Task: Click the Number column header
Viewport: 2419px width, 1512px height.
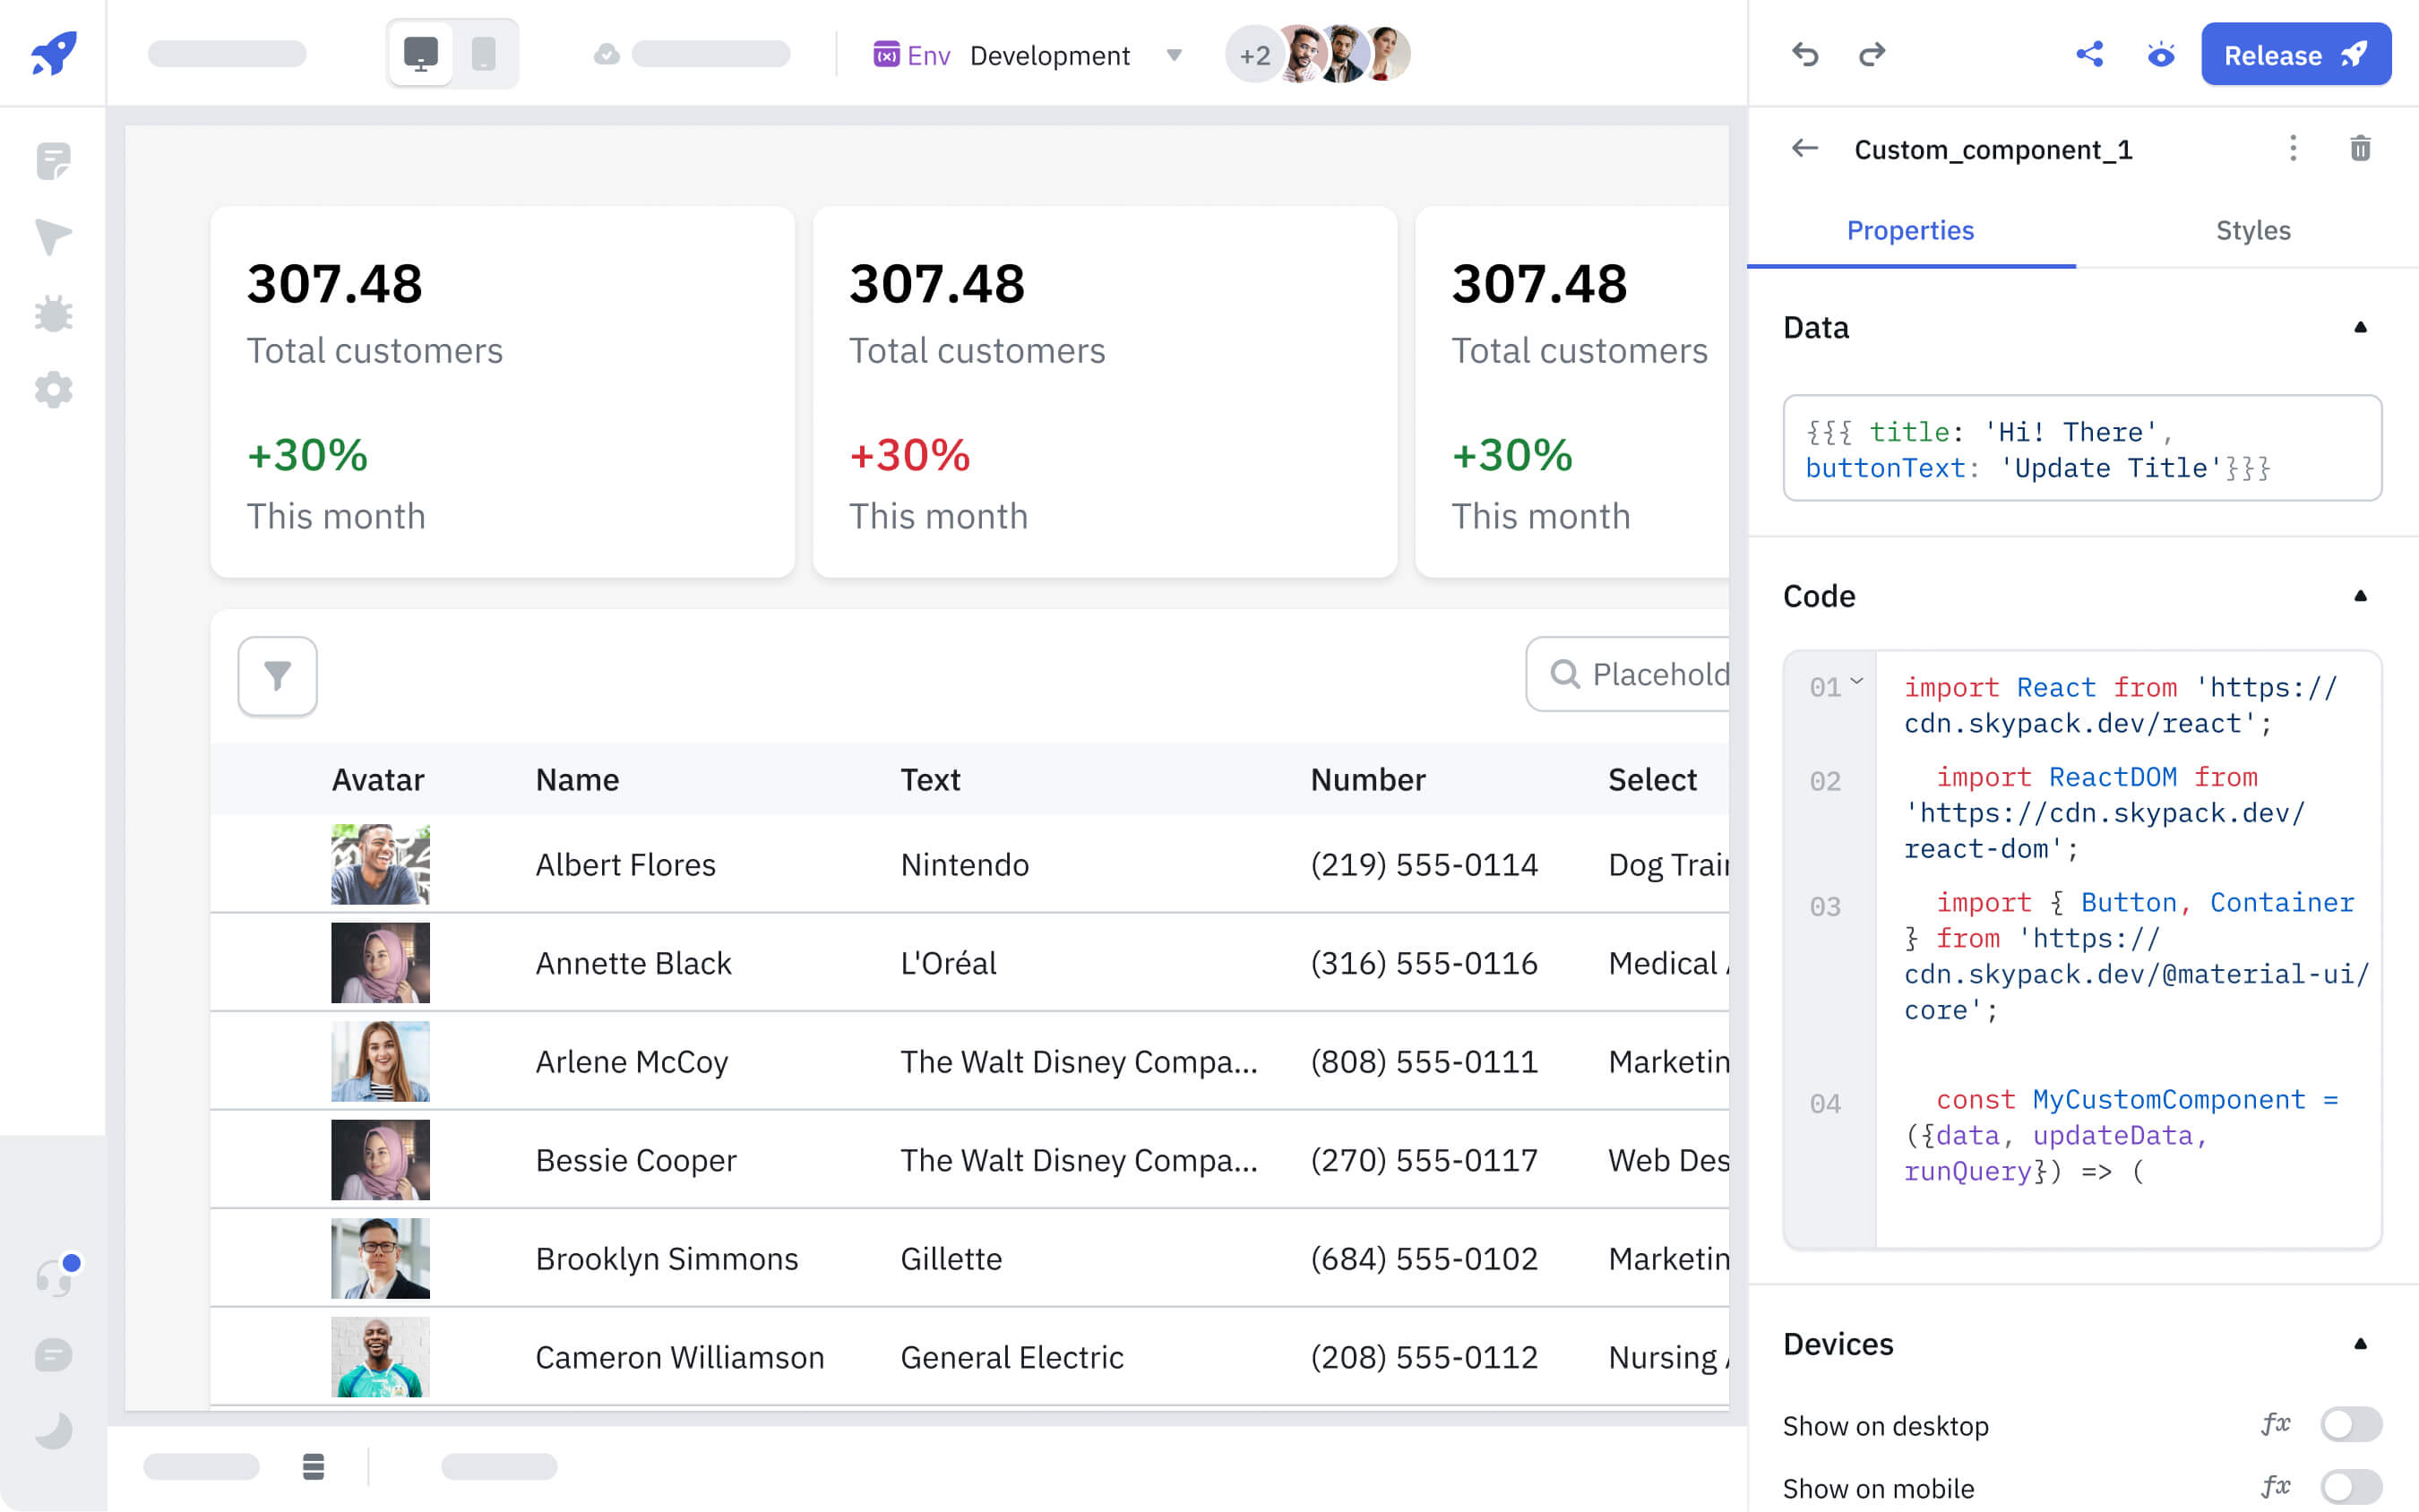Action: 1367,779
